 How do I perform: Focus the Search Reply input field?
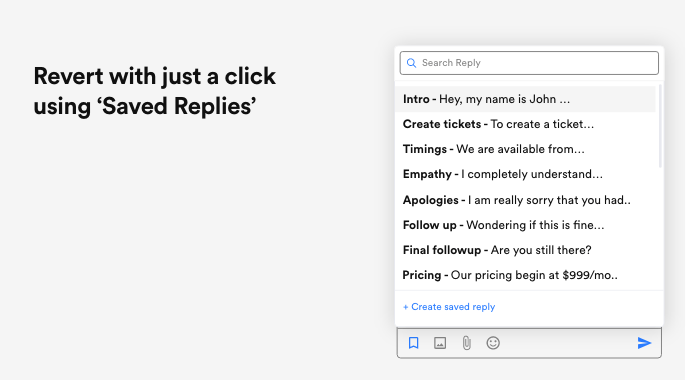(x=529, y=63)
